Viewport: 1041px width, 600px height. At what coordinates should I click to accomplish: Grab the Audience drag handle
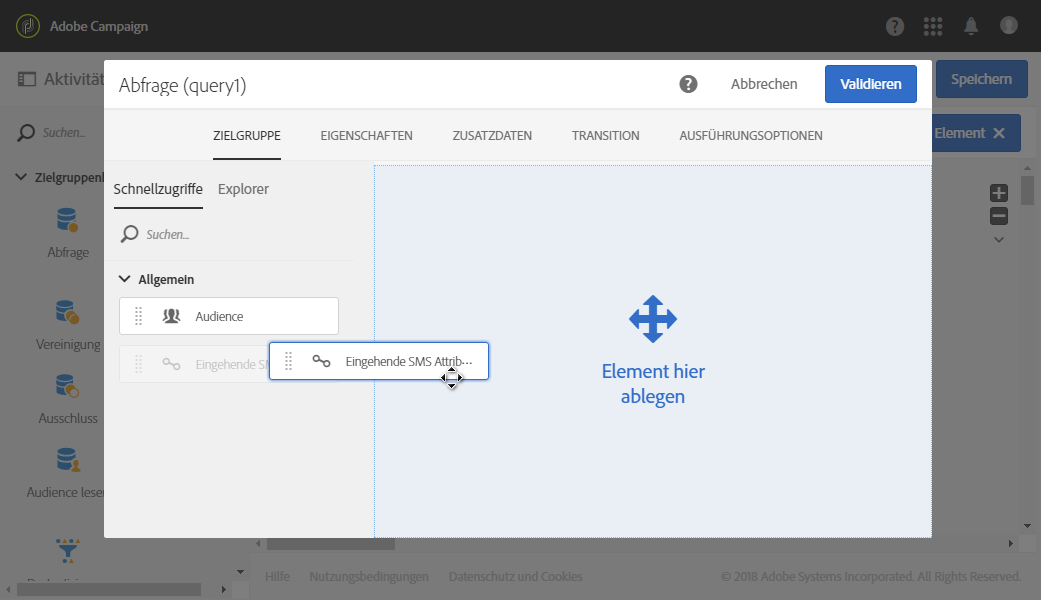pos(139,316)
